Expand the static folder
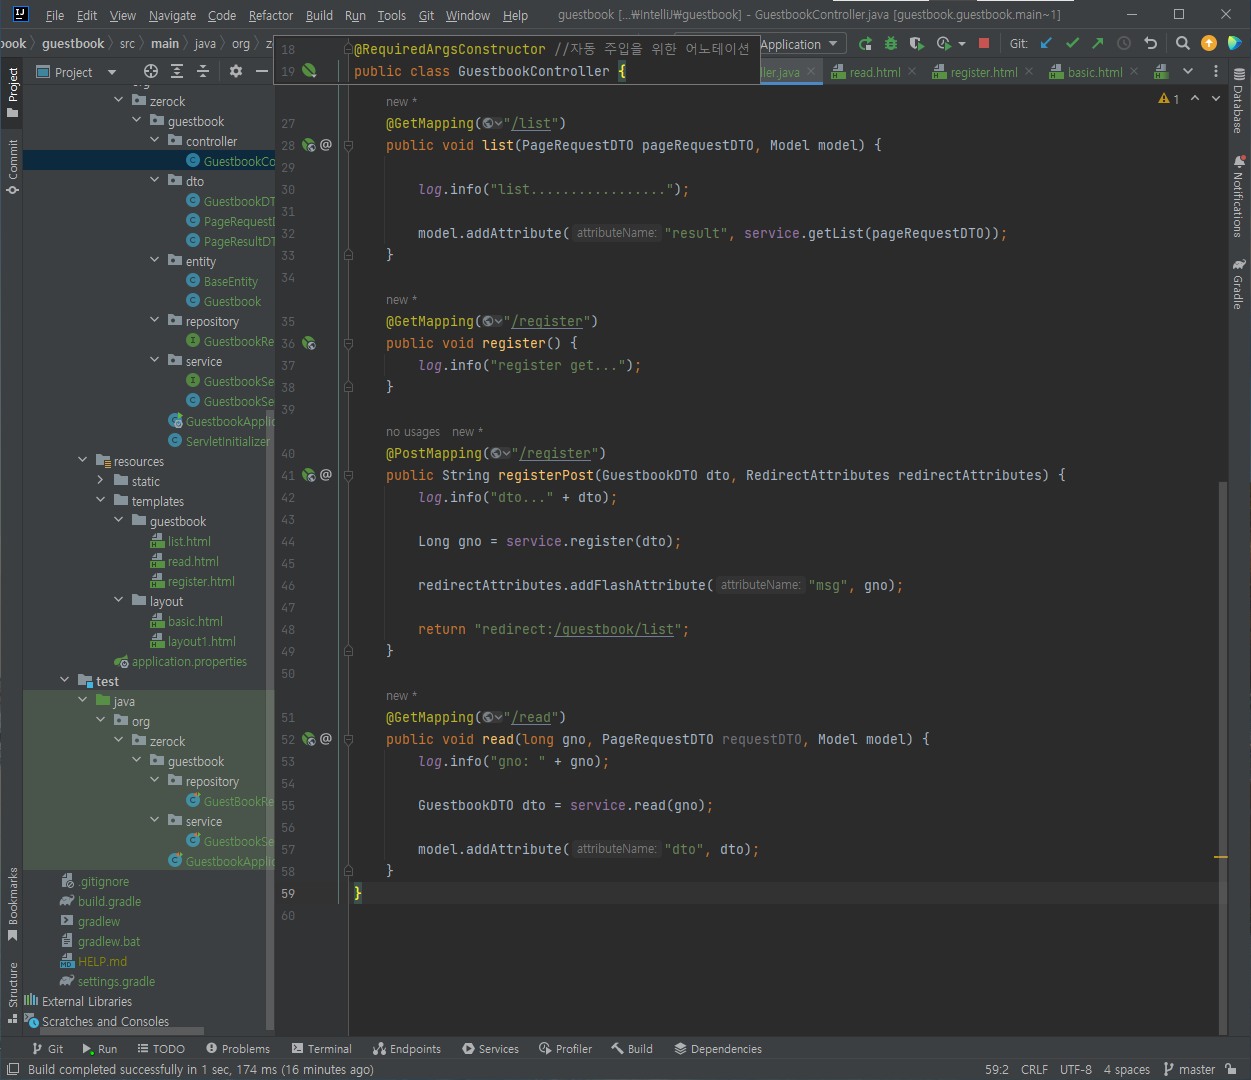The image size is (1251, 1080). pyautogui.click(x=101, y=481)
